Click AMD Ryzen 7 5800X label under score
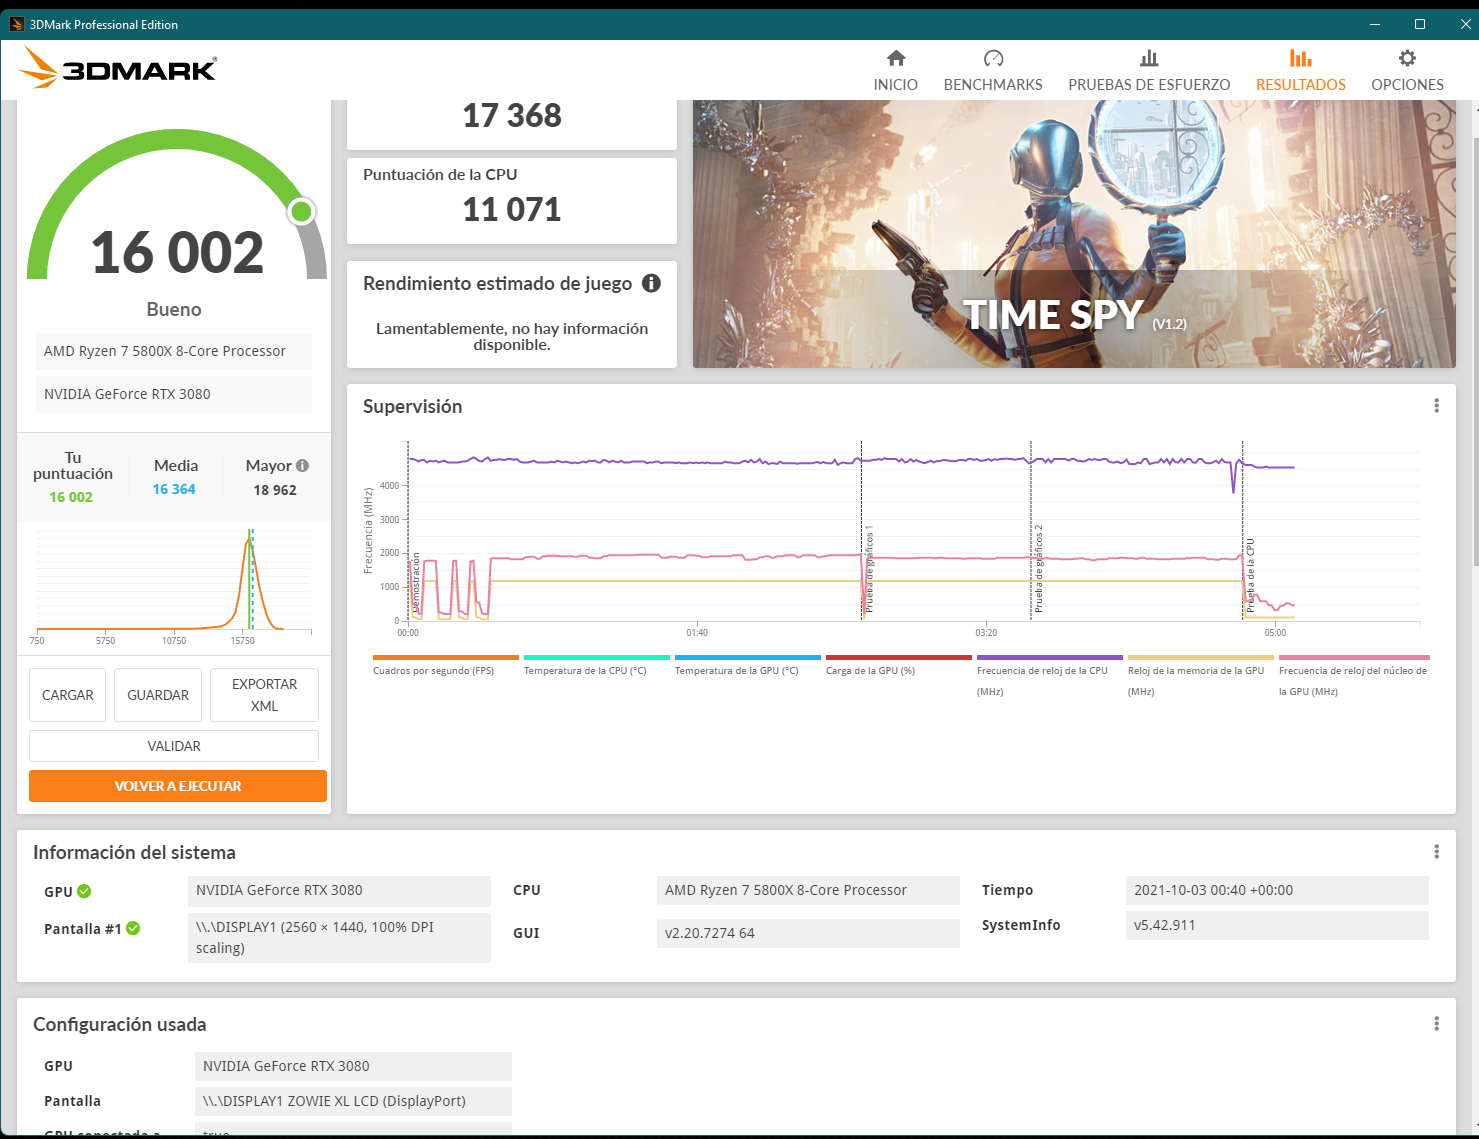Viewport: 1479px width, 1139px height. click(174, 351)
